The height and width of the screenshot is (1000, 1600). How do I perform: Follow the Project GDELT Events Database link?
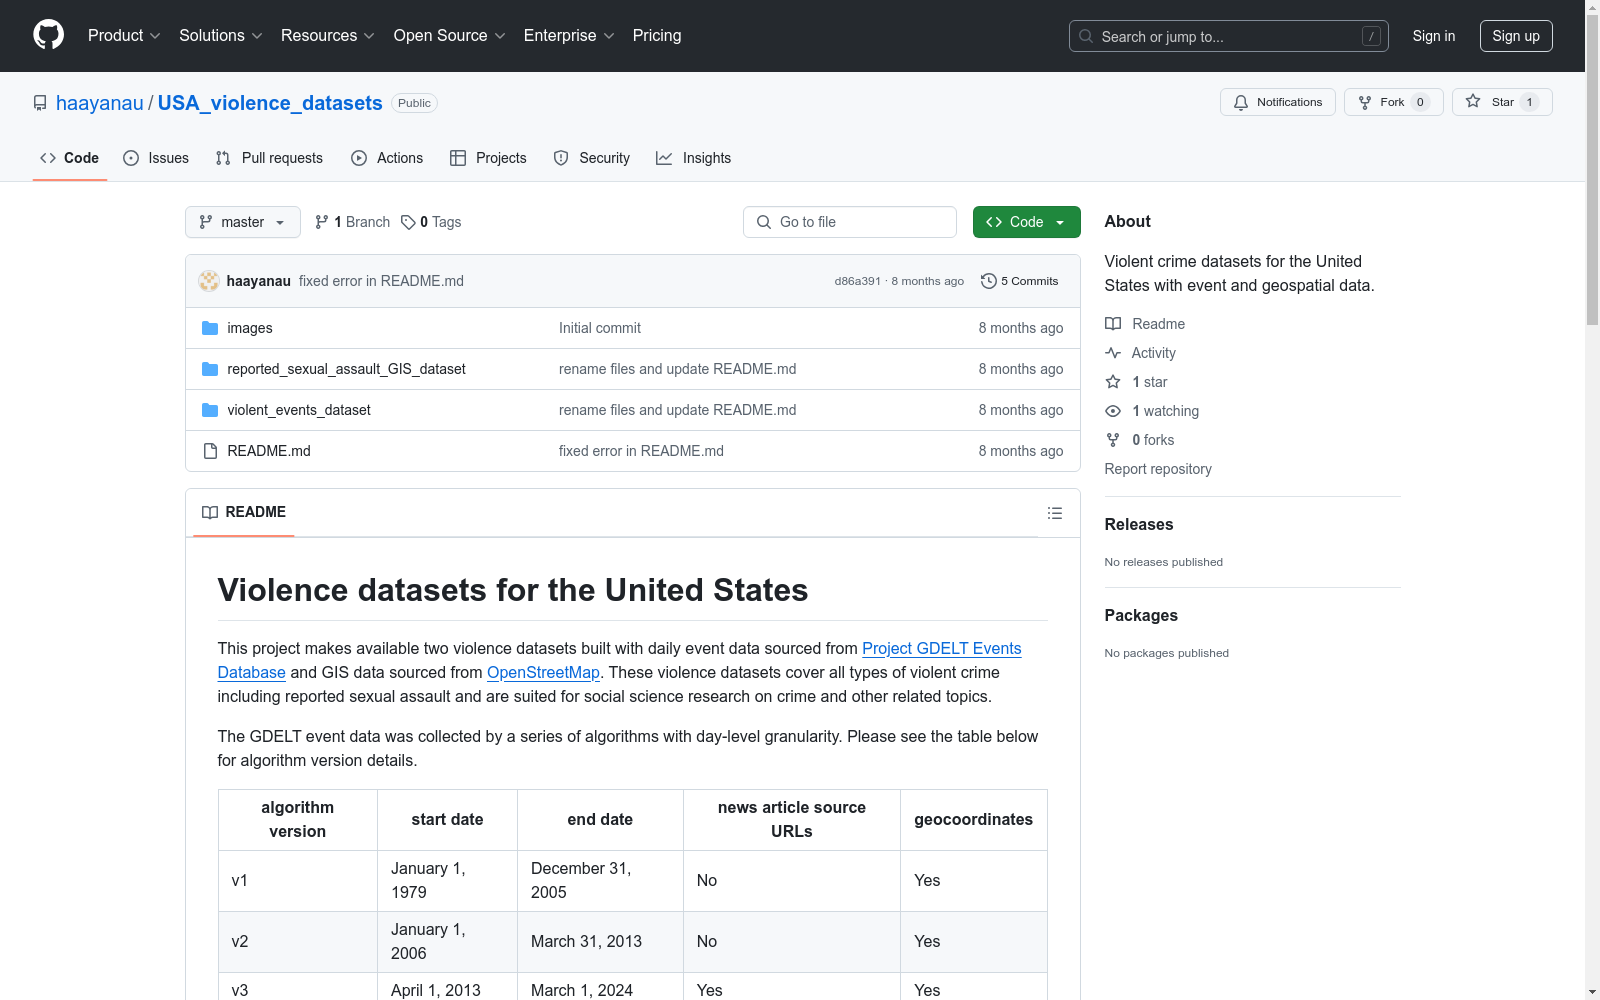click(x=619, y=660)
